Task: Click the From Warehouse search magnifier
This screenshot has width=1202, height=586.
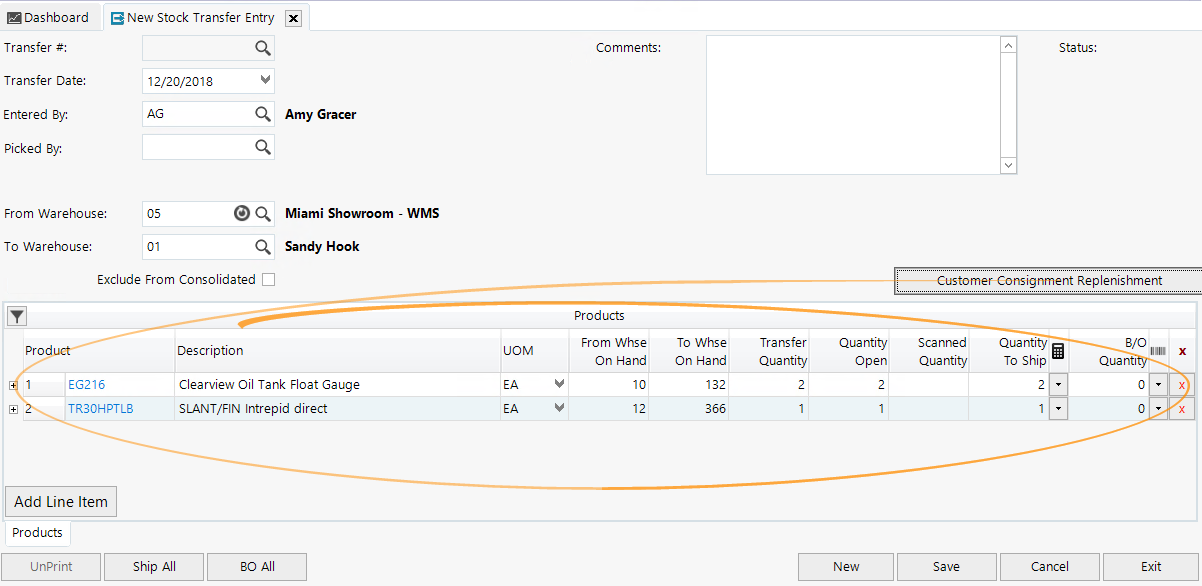Action: (x=262, y=213)
